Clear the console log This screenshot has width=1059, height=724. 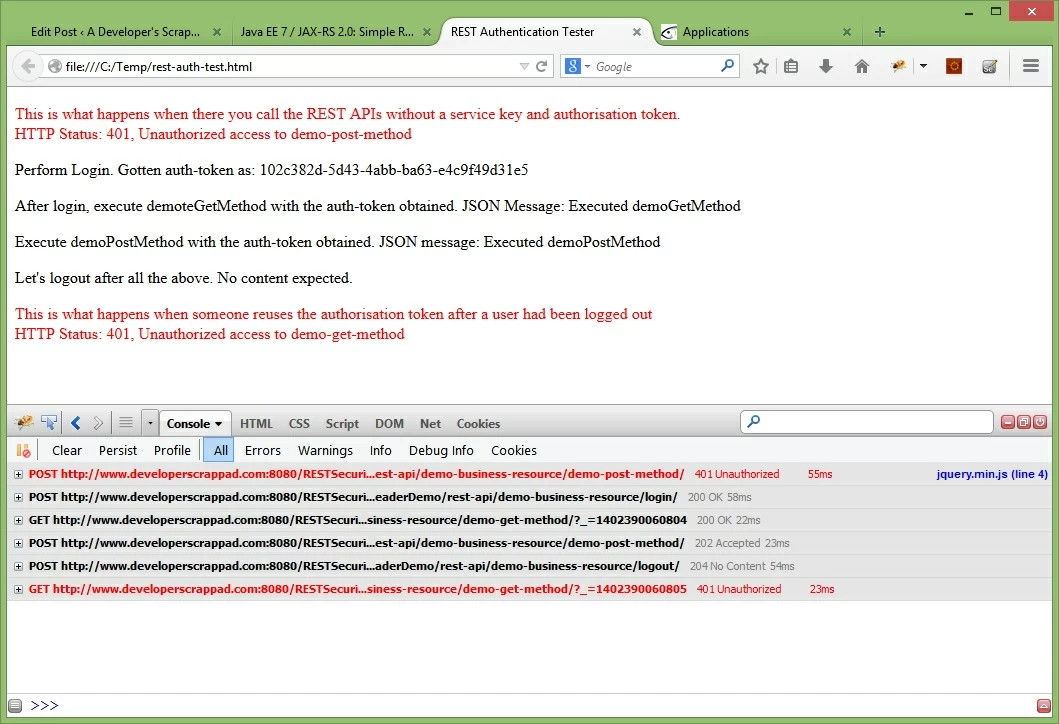point(67,450)
